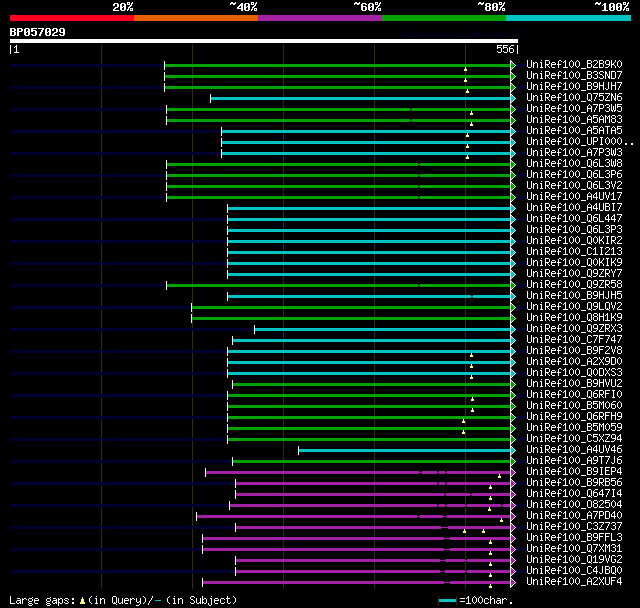Click the white query sequence bar

pyautogui.click(x=264, y=41)
